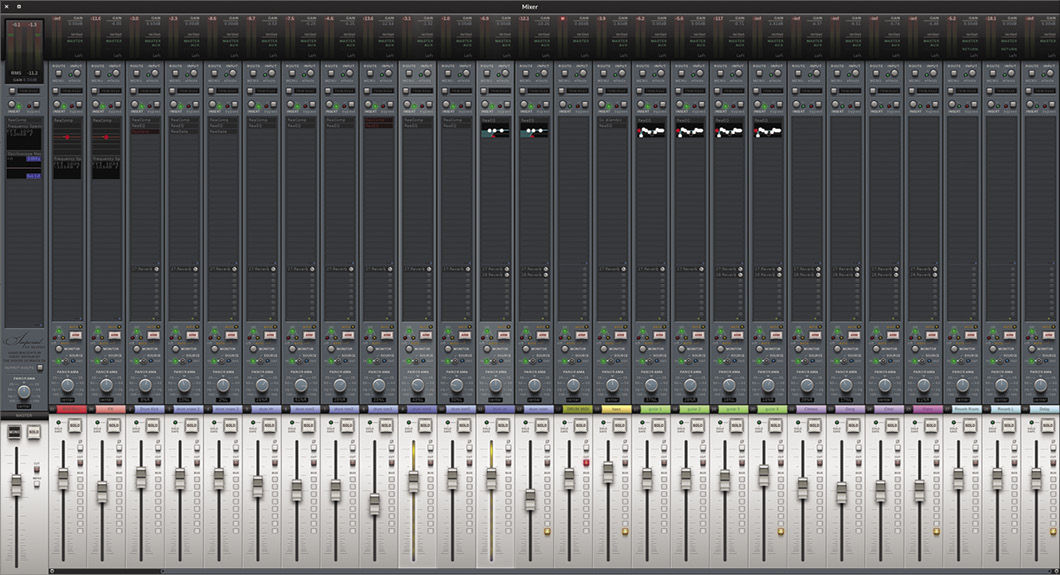Click the pan knob on guitar 1 track
The height and width of the screenshot is (575, 1060).
[x=651, y=385]
